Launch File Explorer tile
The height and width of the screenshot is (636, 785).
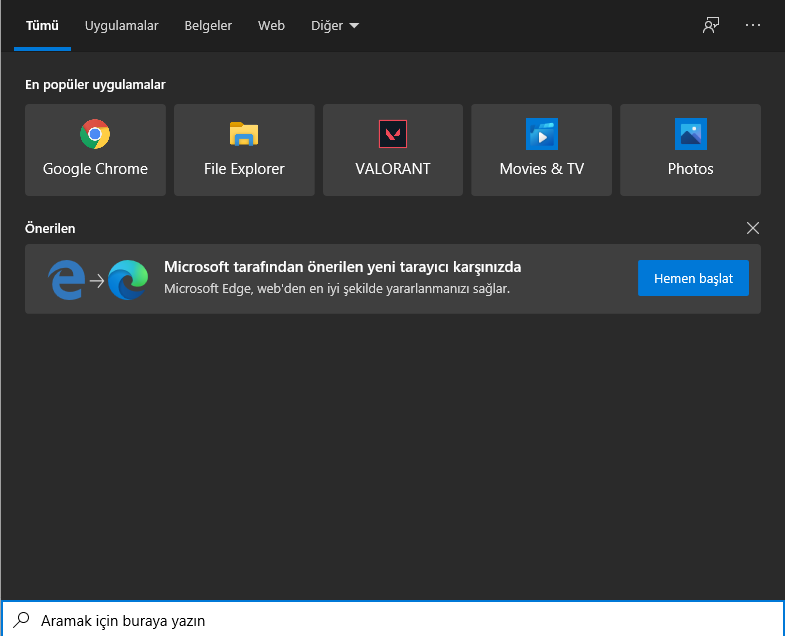coord(244,150)
